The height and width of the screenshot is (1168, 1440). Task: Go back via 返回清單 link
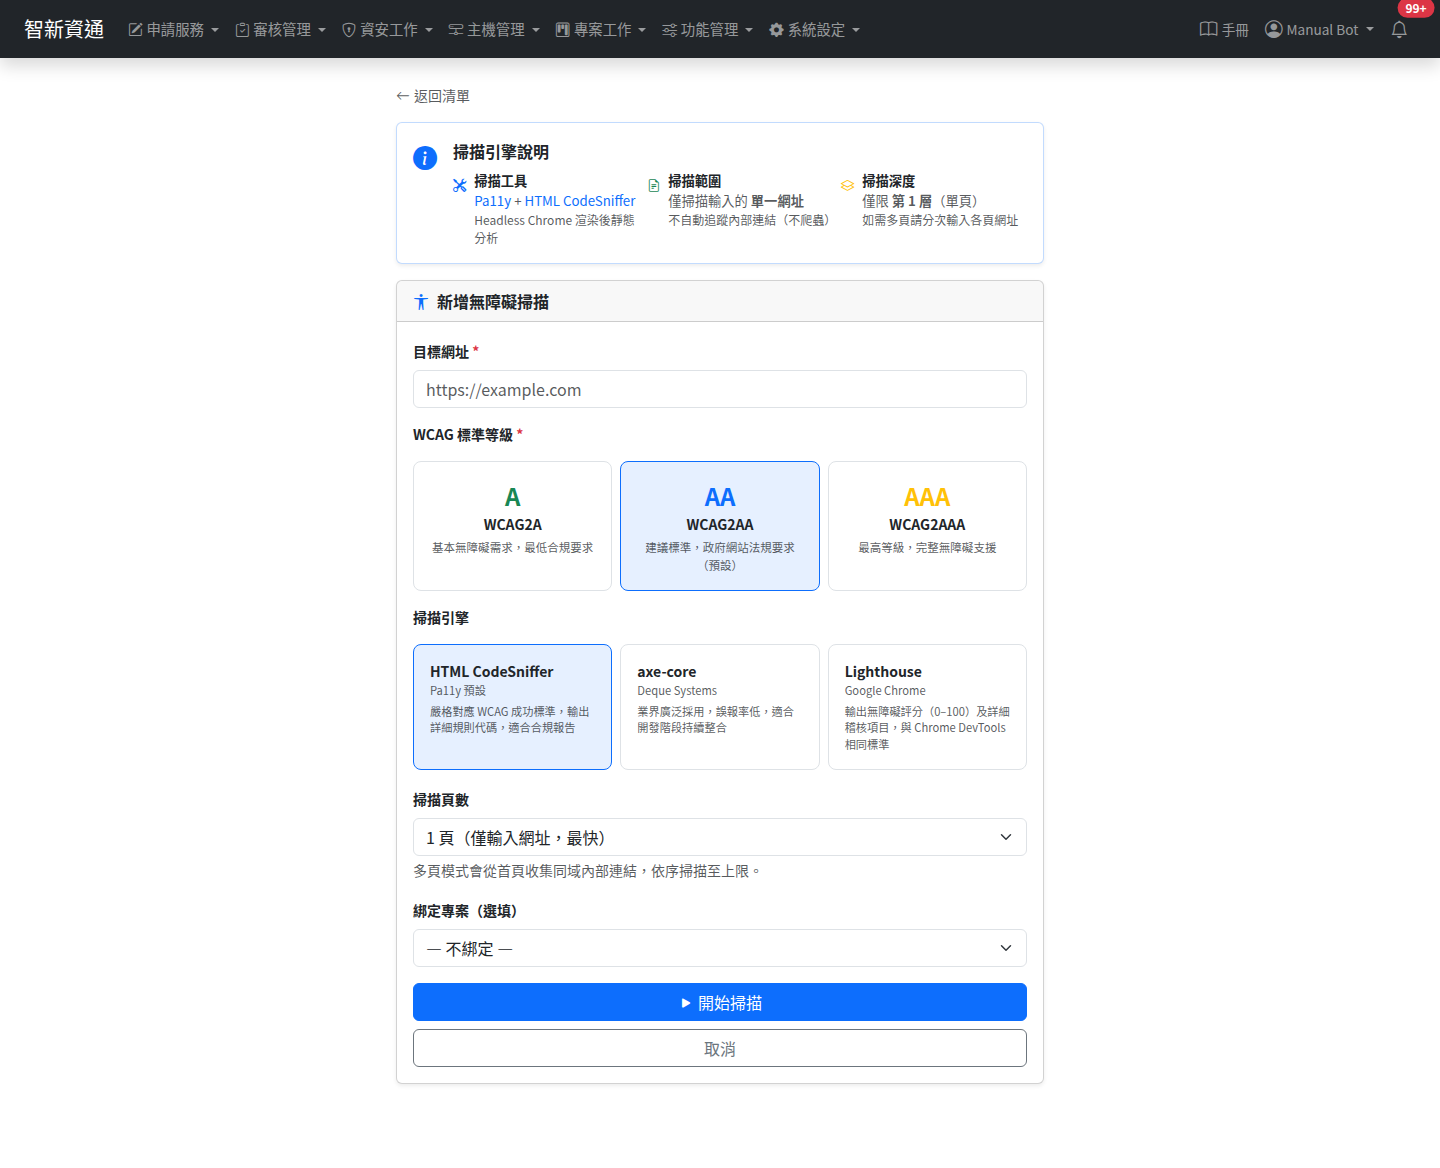(x=433, y=96)
